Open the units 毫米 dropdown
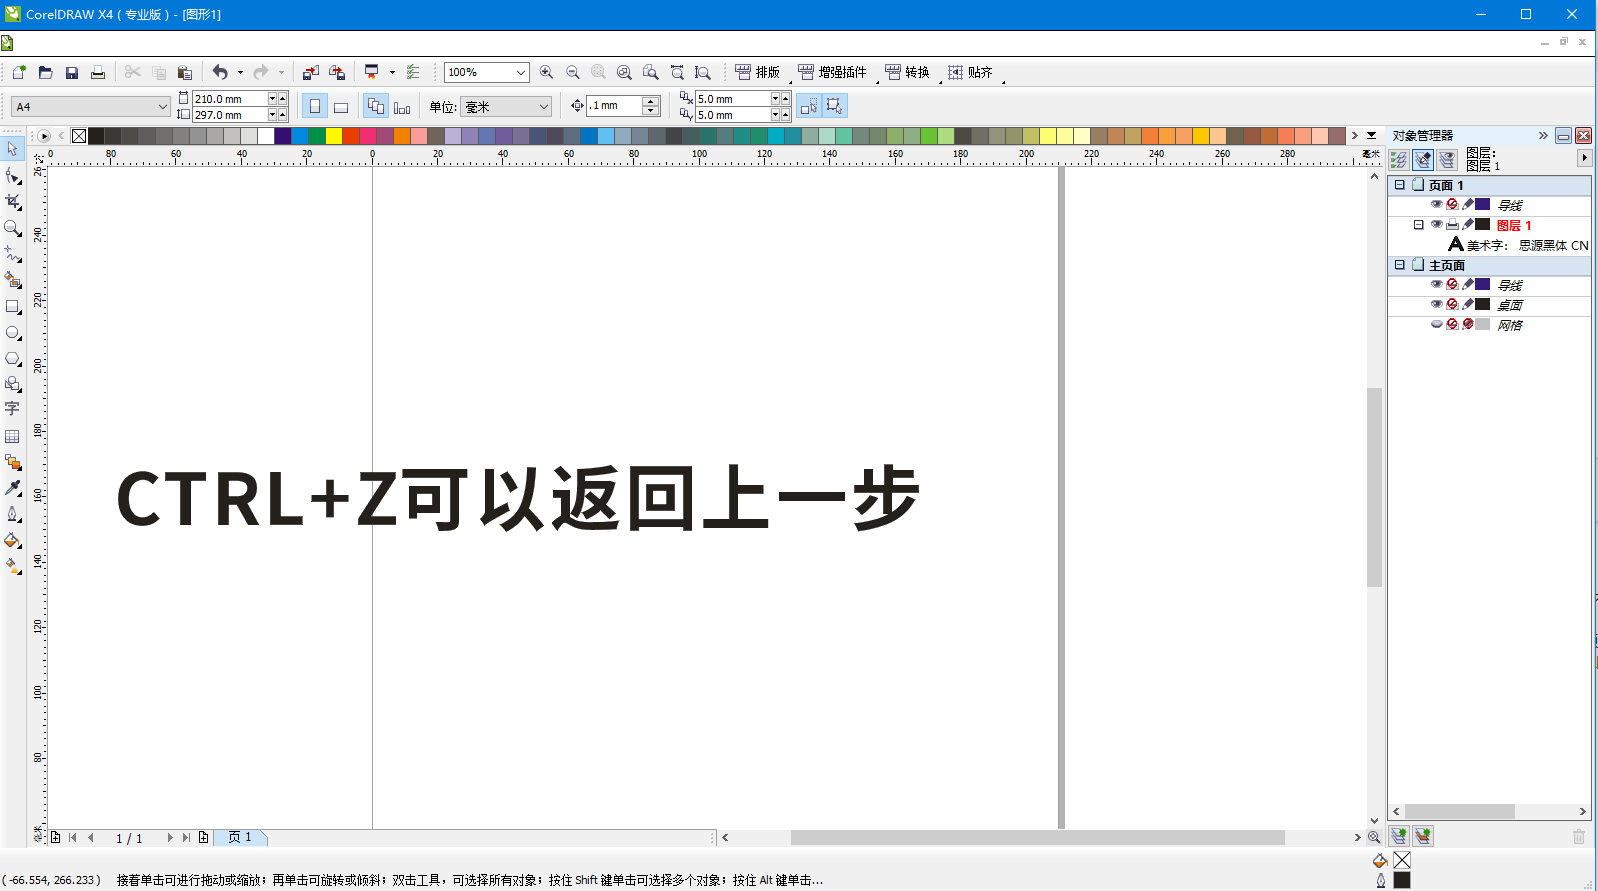The height and width of the screenshot is (891, 1598). pos(544,106)
